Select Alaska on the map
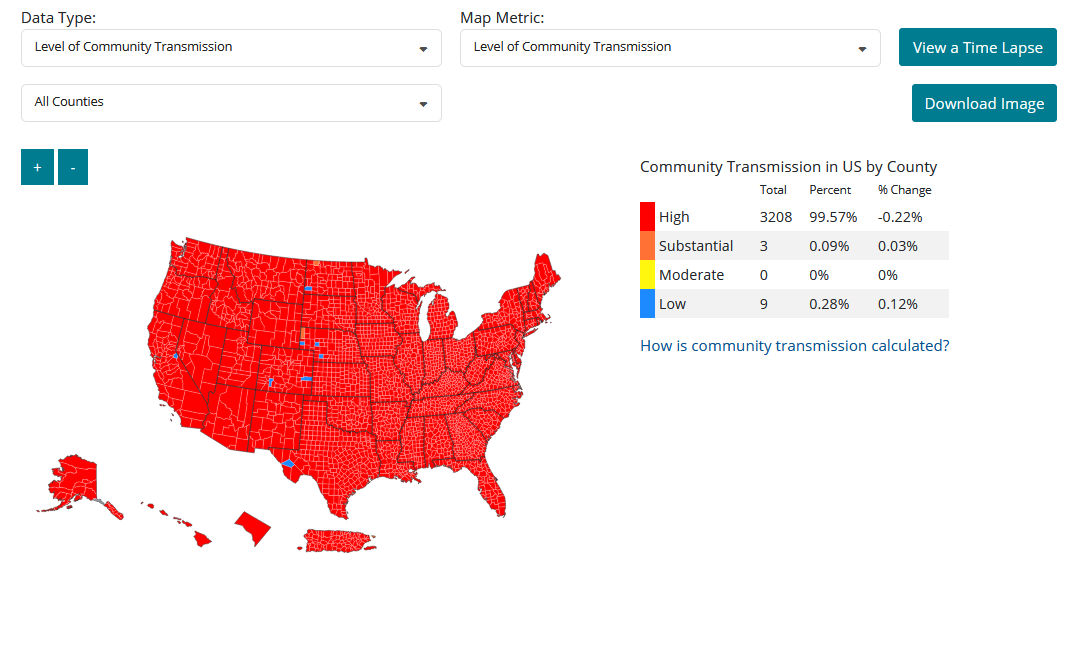 (x=72, y=480)
